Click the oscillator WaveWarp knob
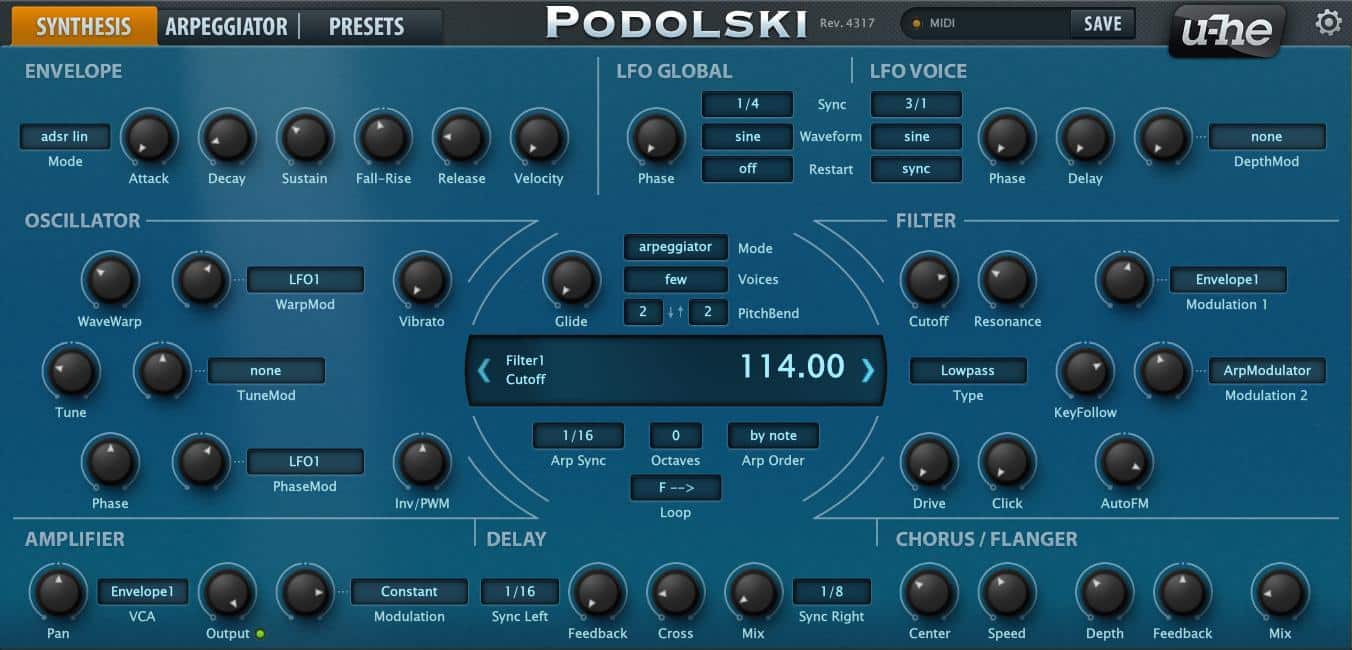 (110, 280)
